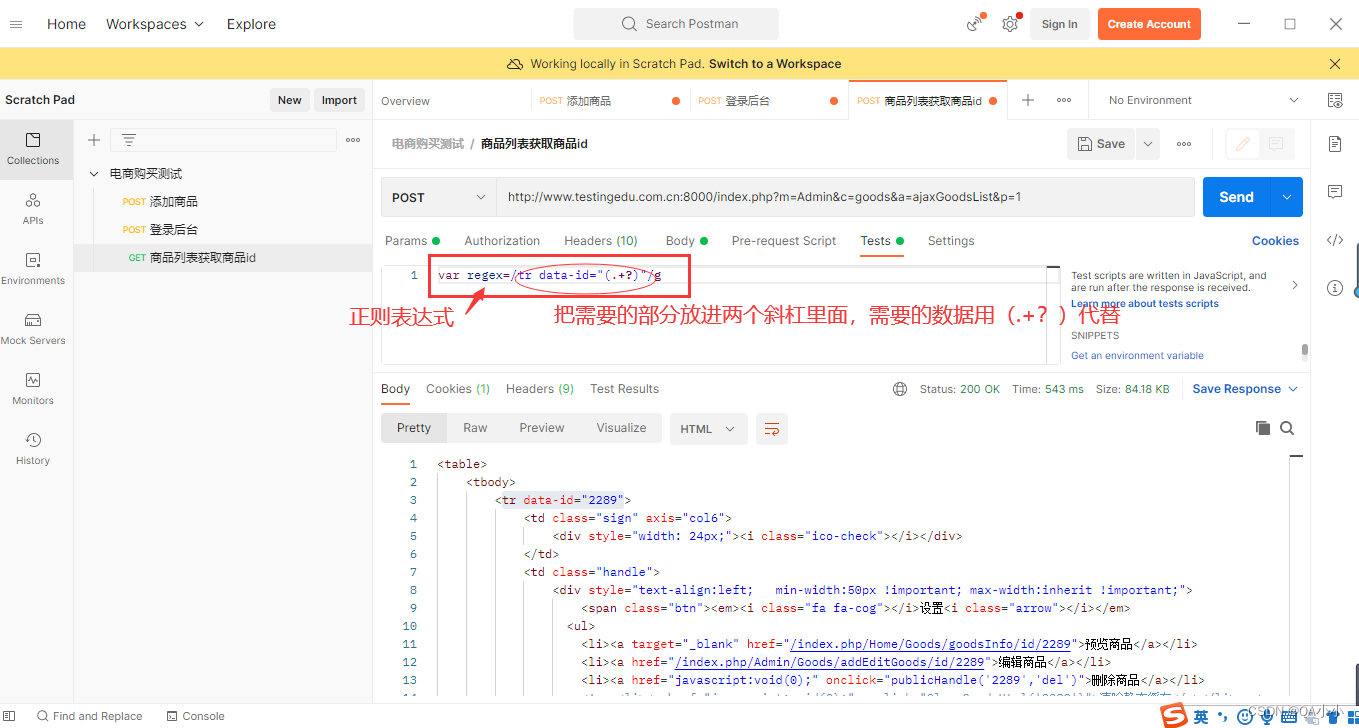This screenshot has height=728, width=1359.
Task: Open collections view more options dots
Action: point(353,140)
